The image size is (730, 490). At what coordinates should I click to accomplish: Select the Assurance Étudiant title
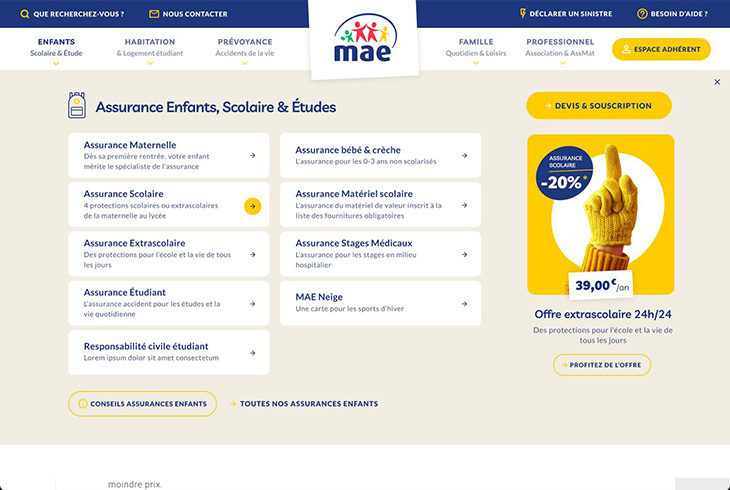click(125, 293)
